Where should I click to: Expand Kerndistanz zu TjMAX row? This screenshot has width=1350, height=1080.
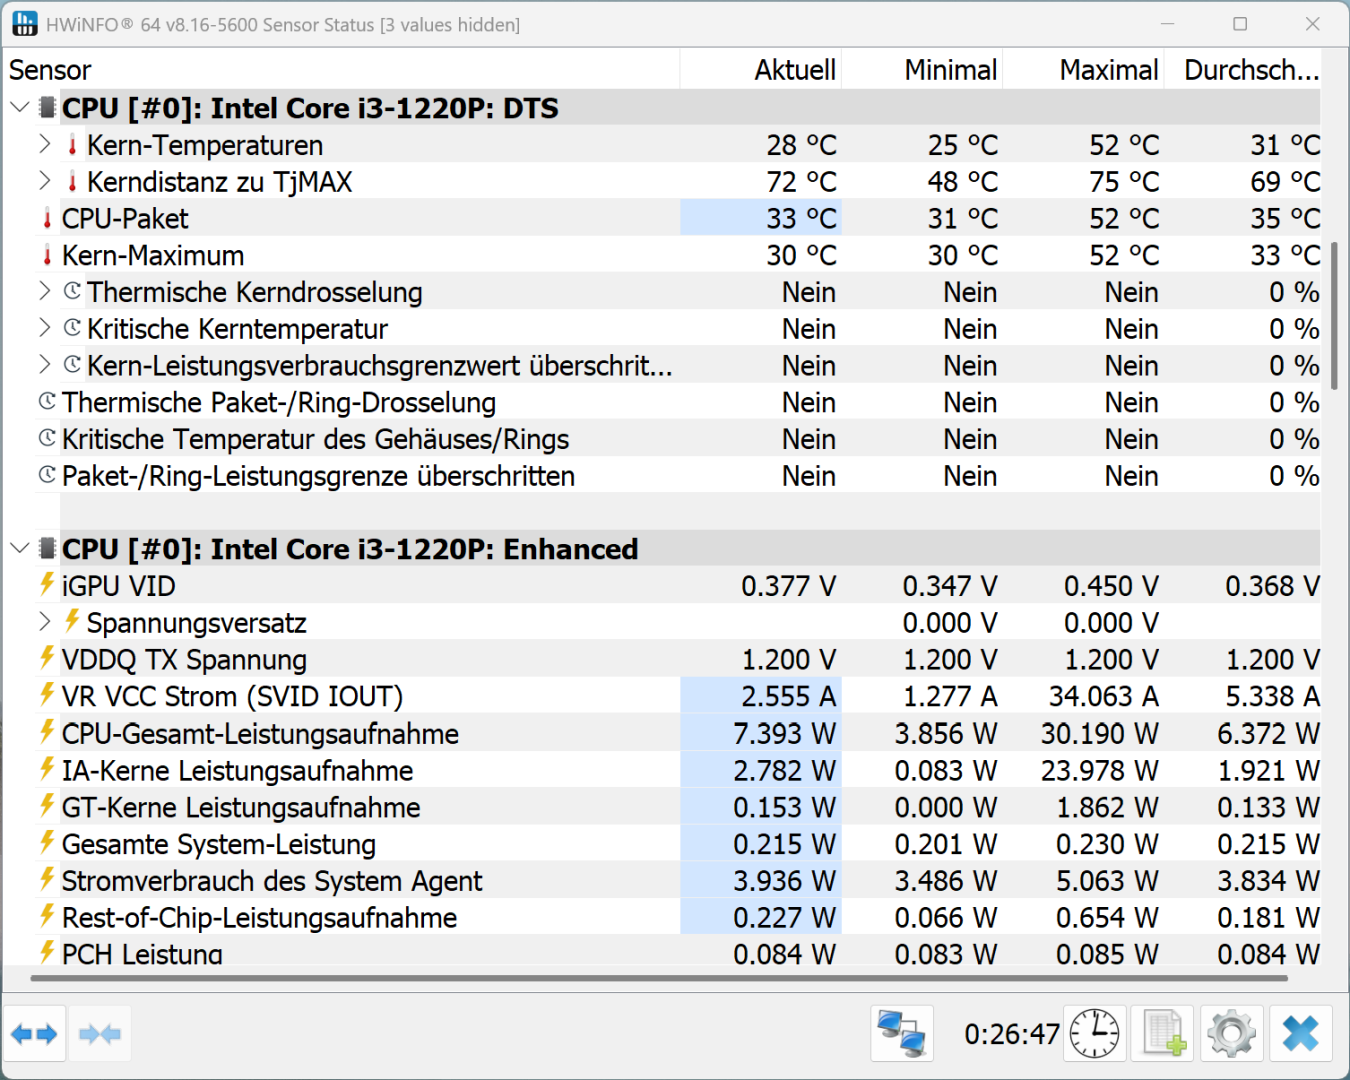45,181
